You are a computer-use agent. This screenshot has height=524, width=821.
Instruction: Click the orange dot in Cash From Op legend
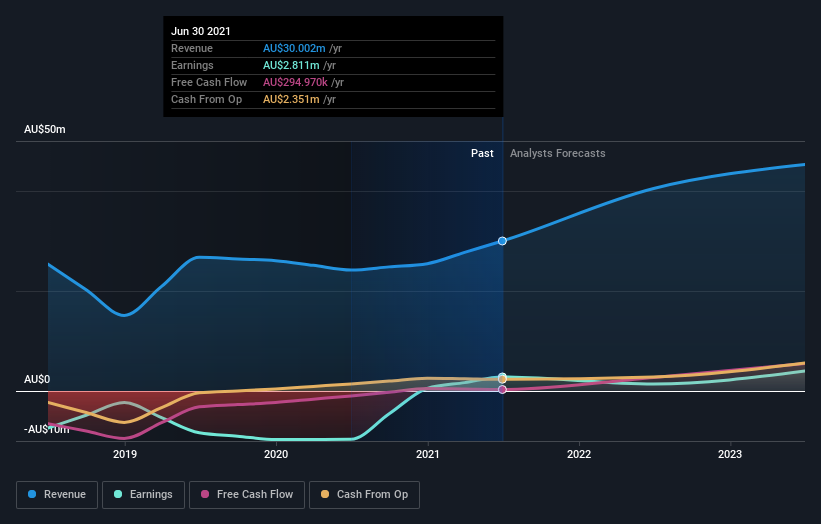coord(325,494)
